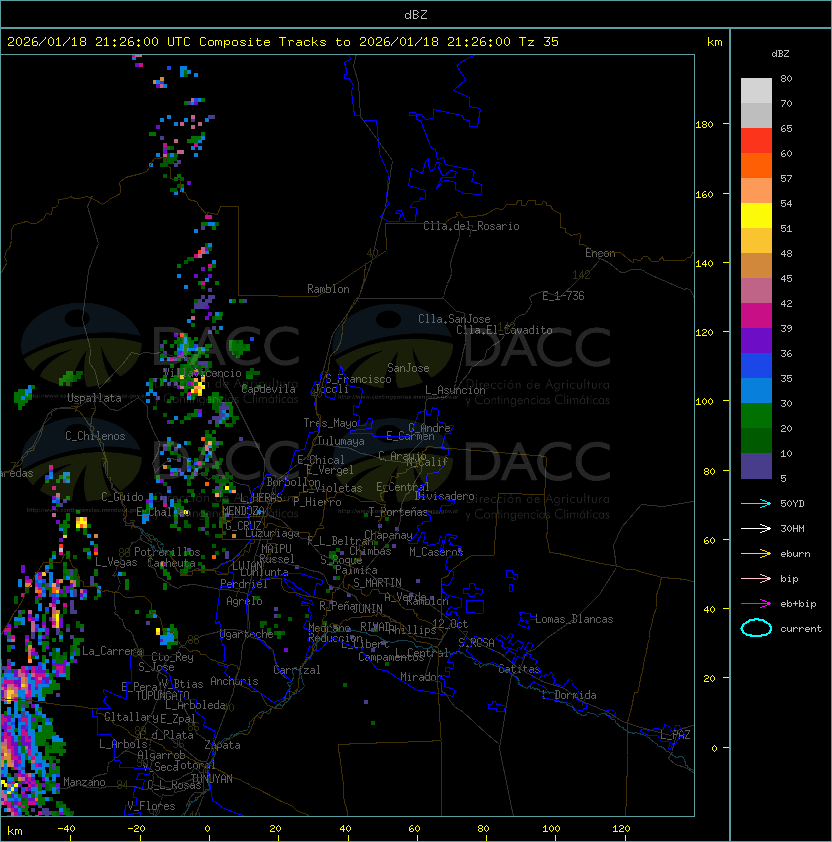The image size is (832, 842).
Task: Click the 'Anchoris' place label
Action: (x=234, y=681)
